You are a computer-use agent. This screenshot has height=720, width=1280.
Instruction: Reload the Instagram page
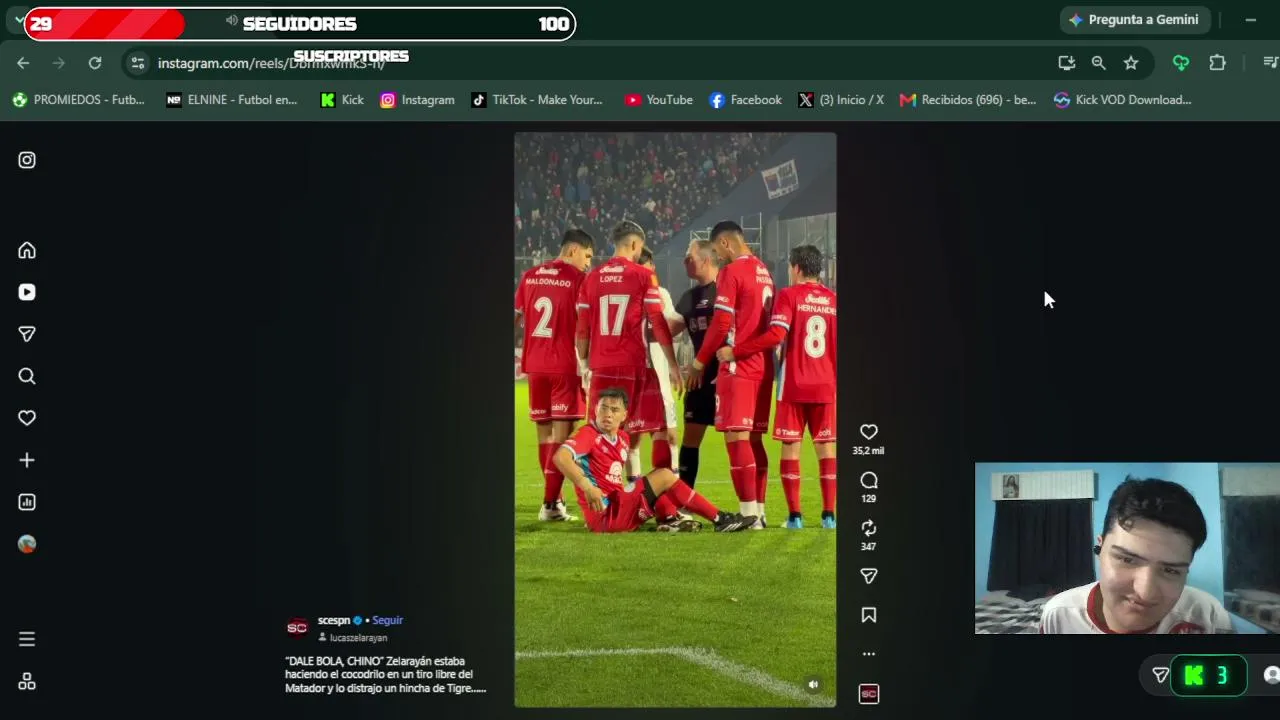pos(95,63)
